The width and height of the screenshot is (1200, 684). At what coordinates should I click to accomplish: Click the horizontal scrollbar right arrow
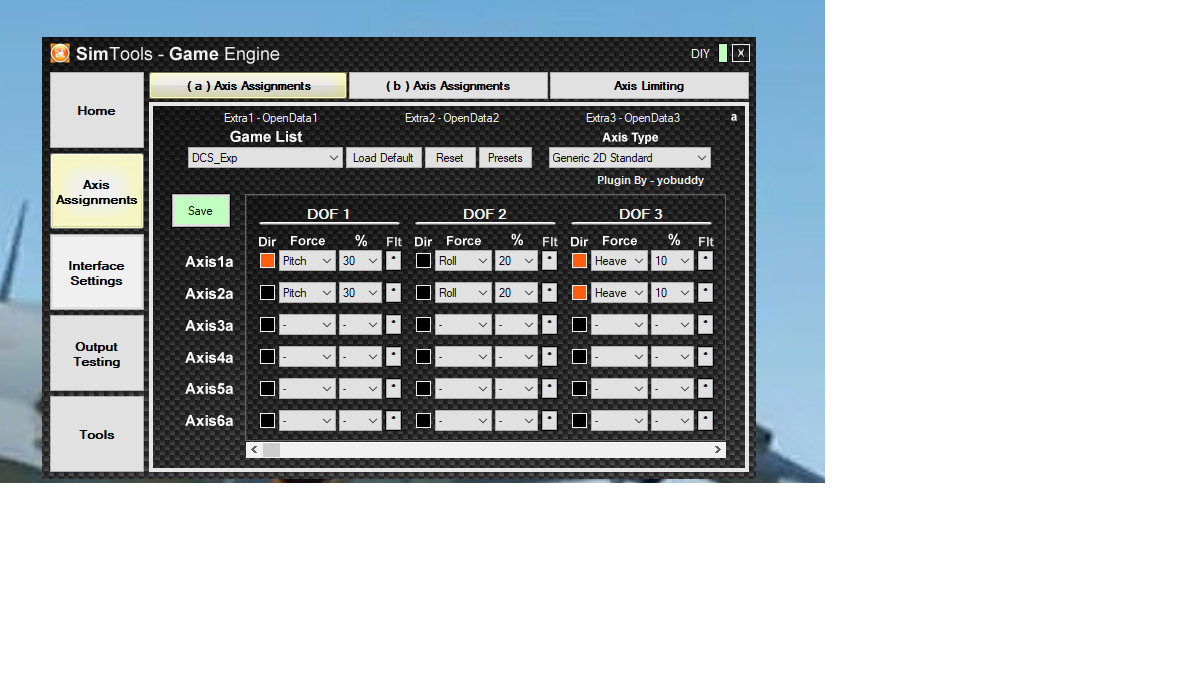717,450
